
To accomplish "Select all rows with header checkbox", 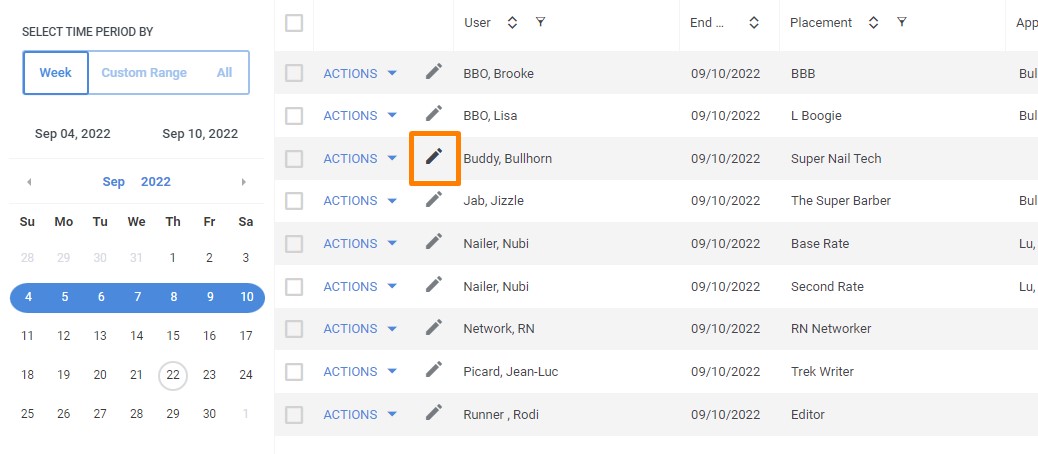I will [294, 23].
